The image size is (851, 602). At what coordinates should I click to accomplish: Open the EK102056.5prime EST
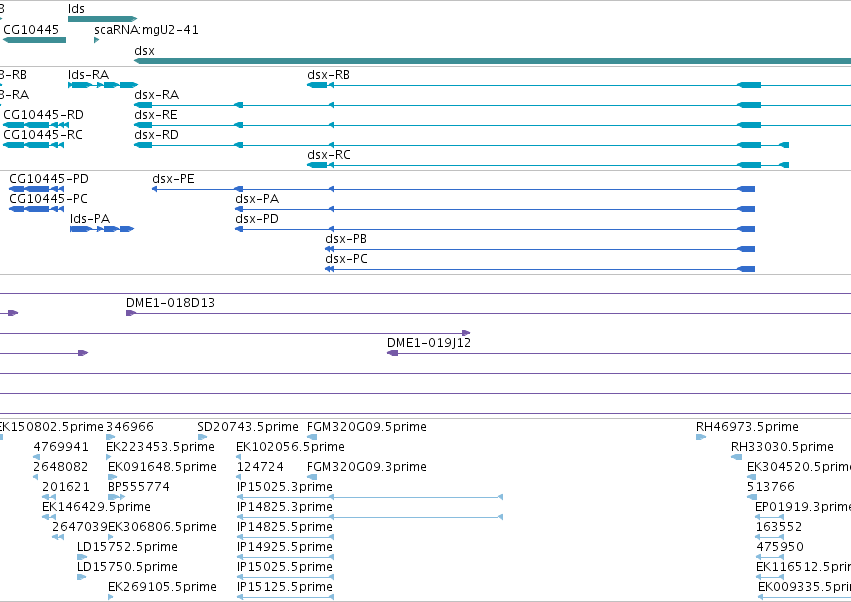tap(239, 457)
